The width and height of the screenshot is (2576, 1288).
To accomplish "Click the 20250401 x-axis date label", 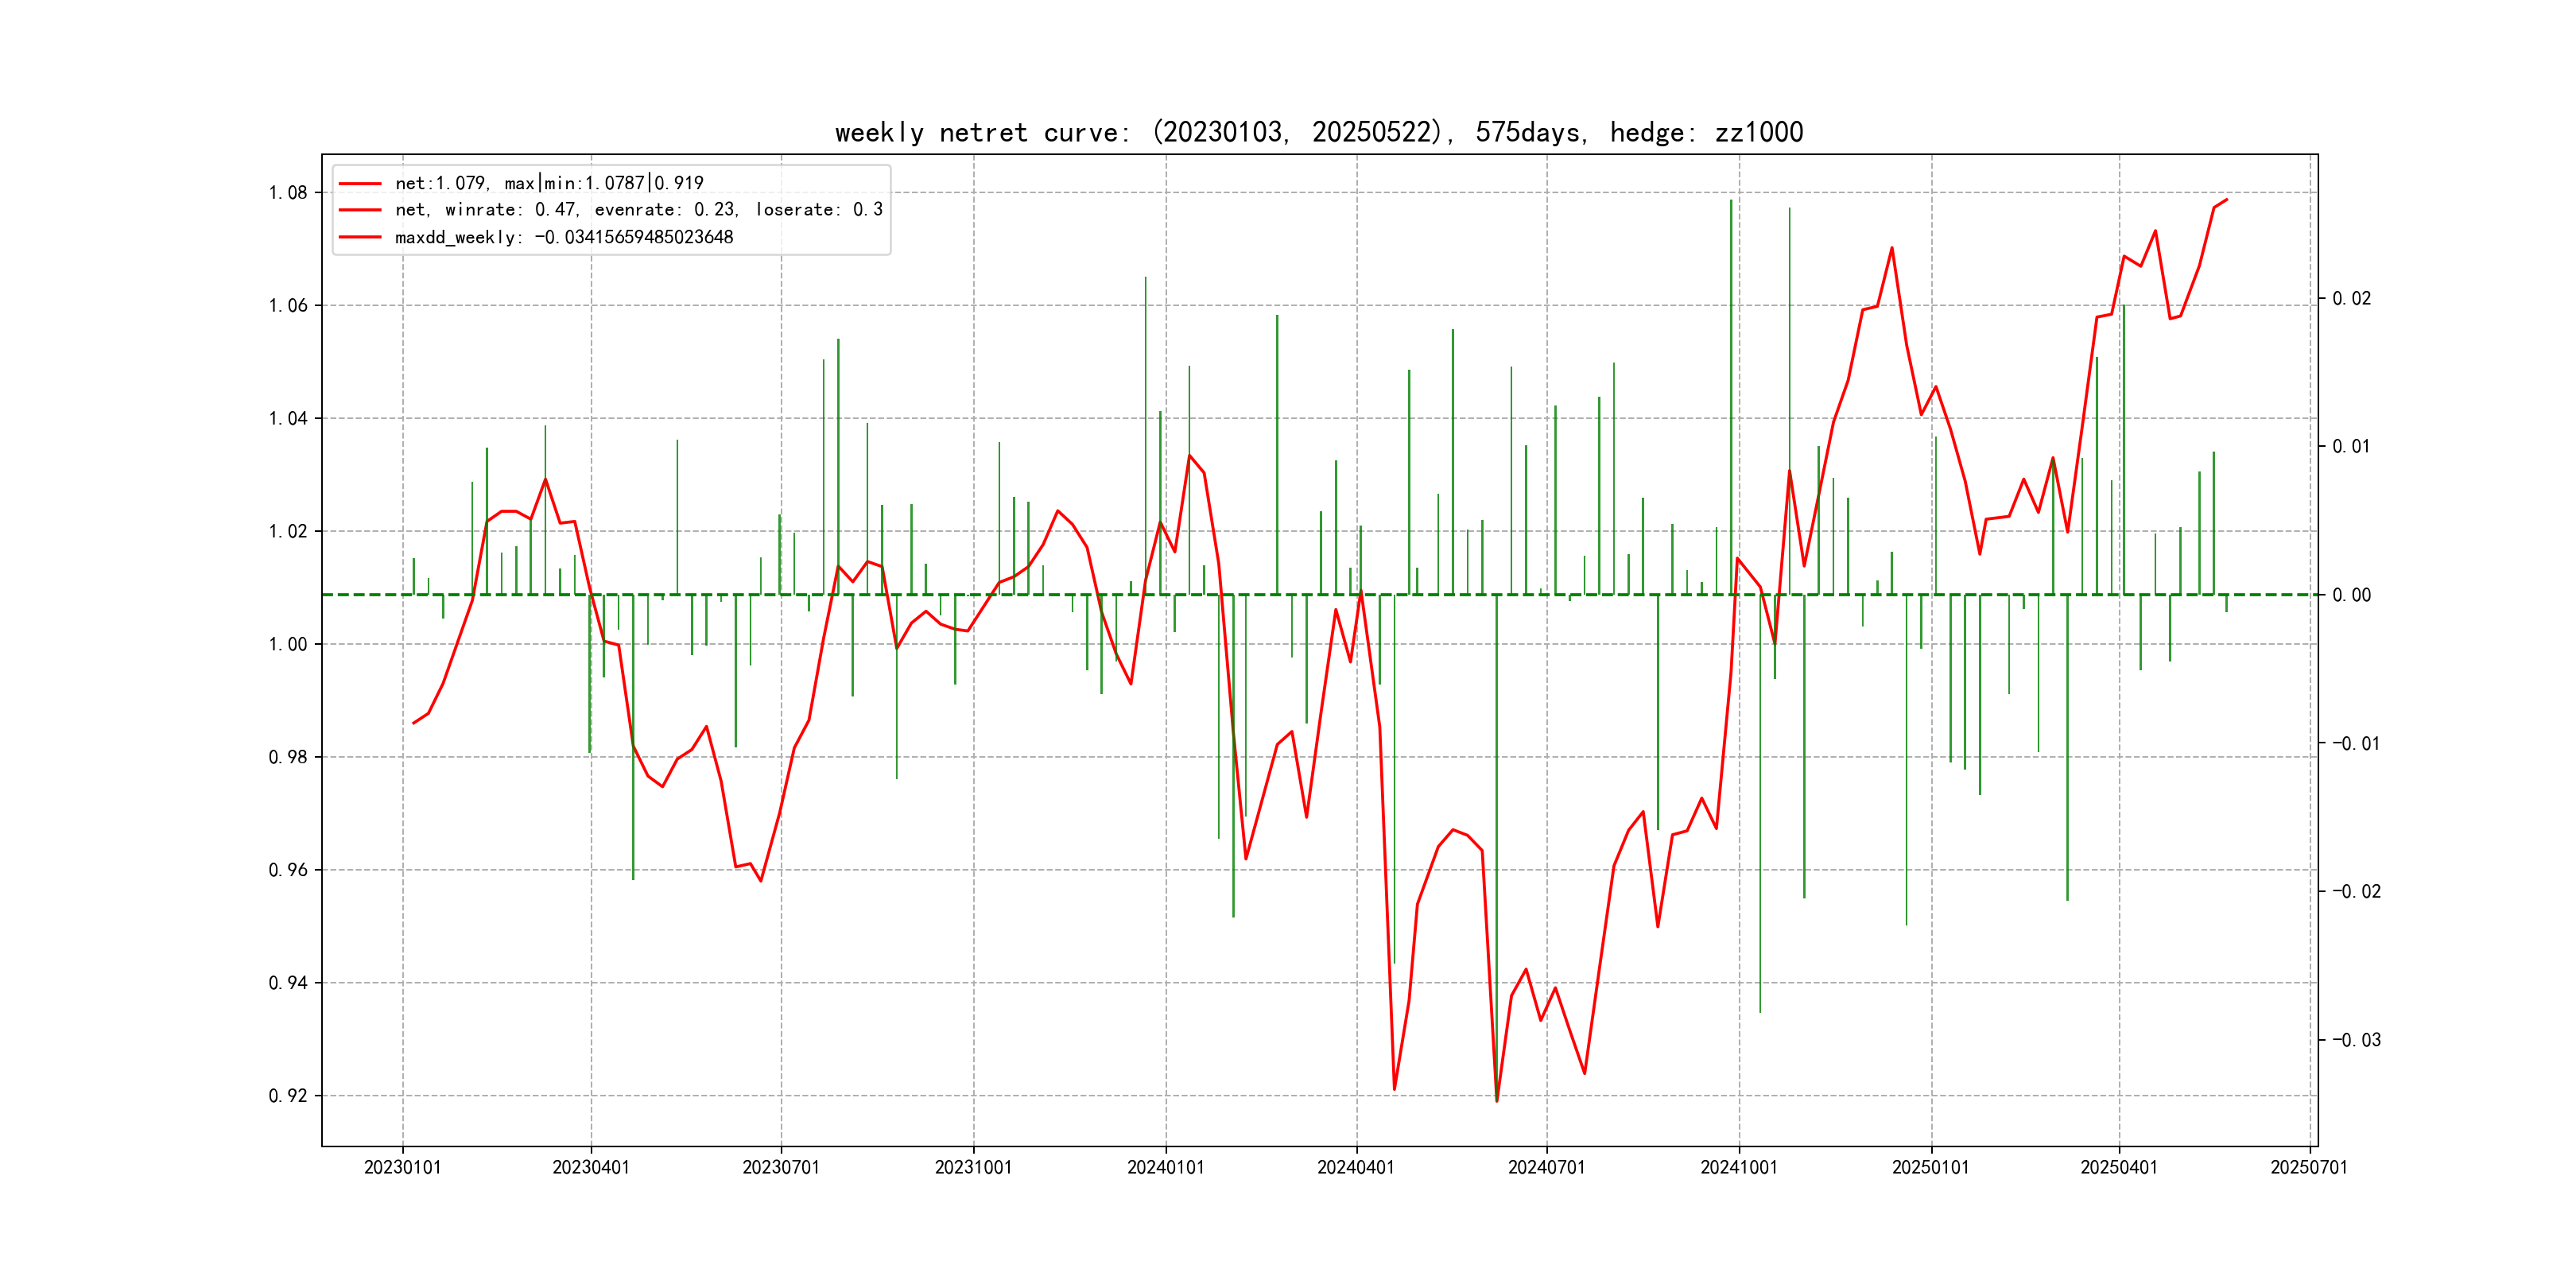I will coord(2118,1167).
